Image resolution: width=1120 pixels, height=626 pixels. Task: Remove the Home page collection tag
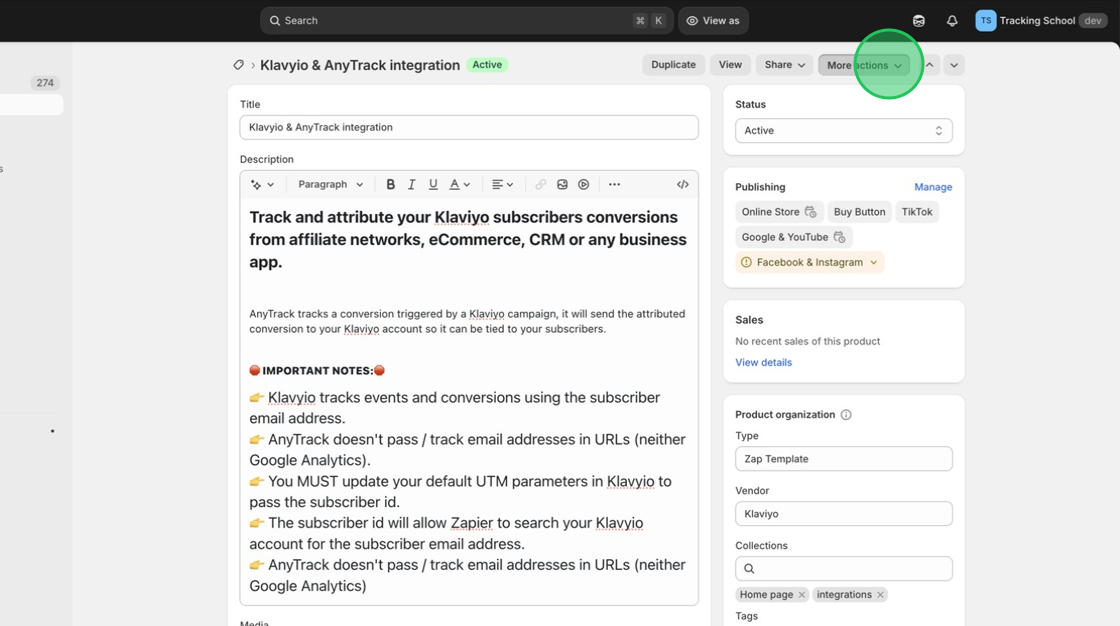[802, 595]
